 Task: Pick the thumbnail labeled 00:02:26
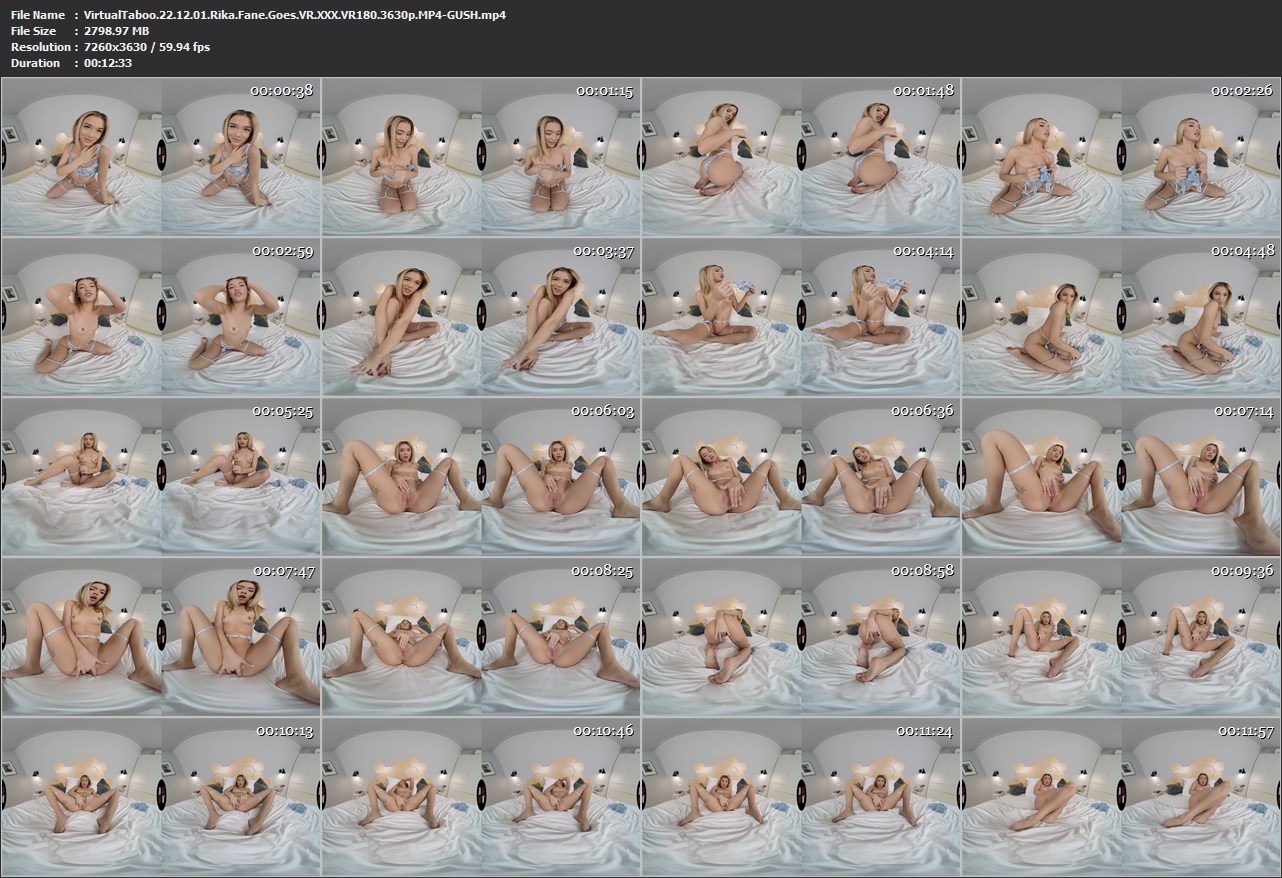1121,158
